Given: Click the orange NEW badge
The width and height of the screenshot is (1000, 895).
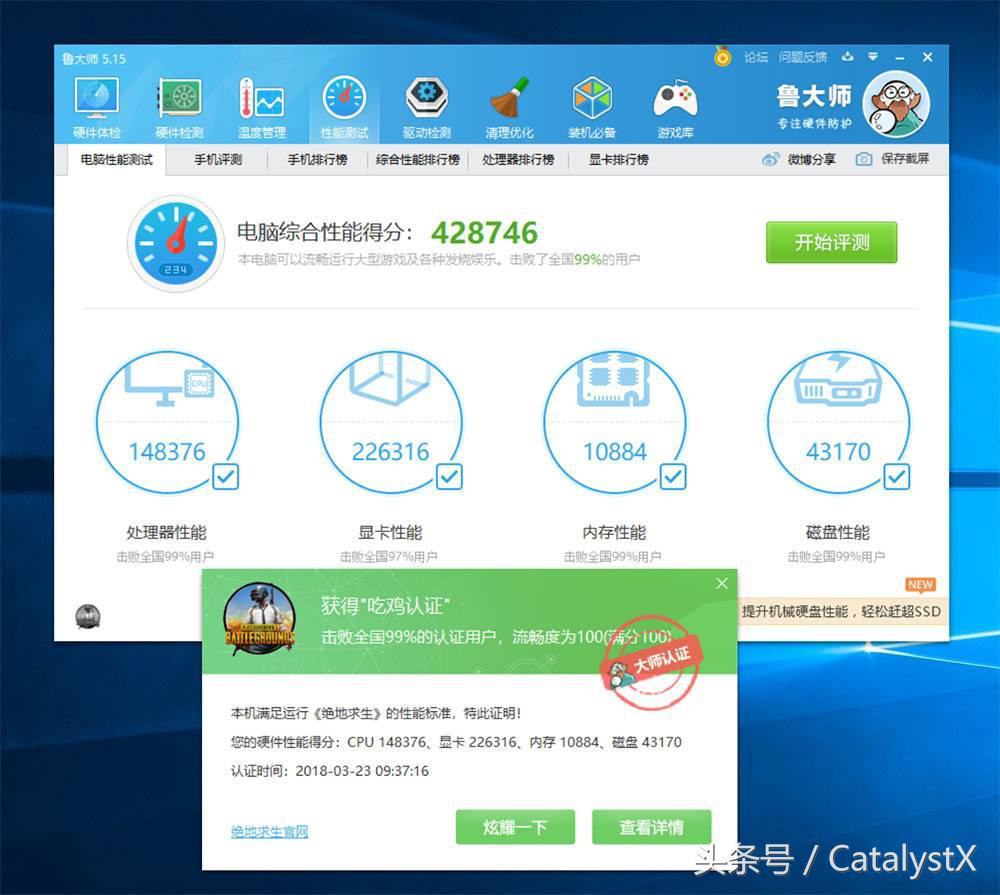Looking at the screenshot, I should pos(920,584).
